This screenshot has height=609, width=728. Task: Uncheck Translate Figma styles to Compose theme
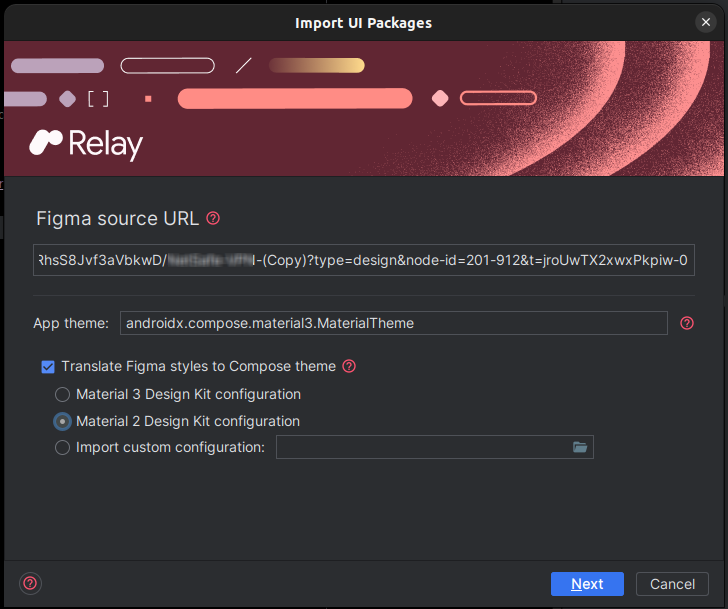pyautogui.click(x=48, y=367)
